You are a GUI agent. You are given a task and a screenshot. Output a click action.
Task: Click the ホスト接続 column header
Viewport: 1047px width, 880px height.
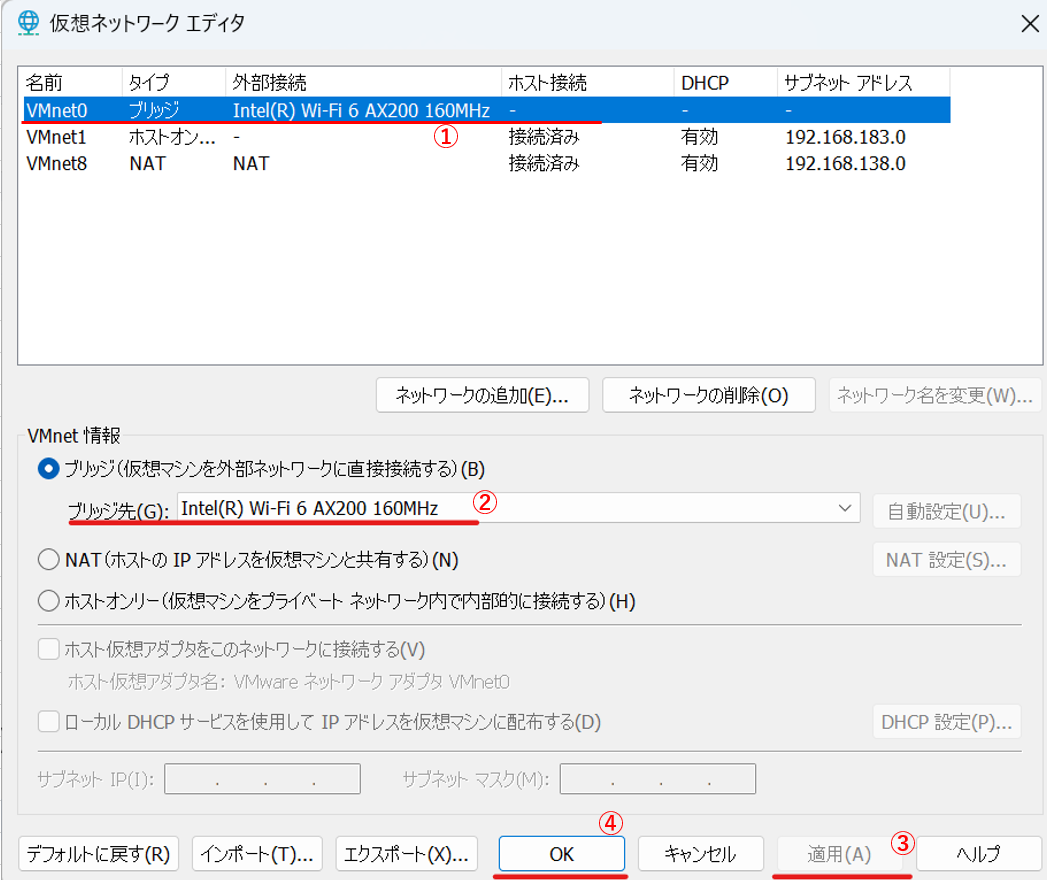588,82
